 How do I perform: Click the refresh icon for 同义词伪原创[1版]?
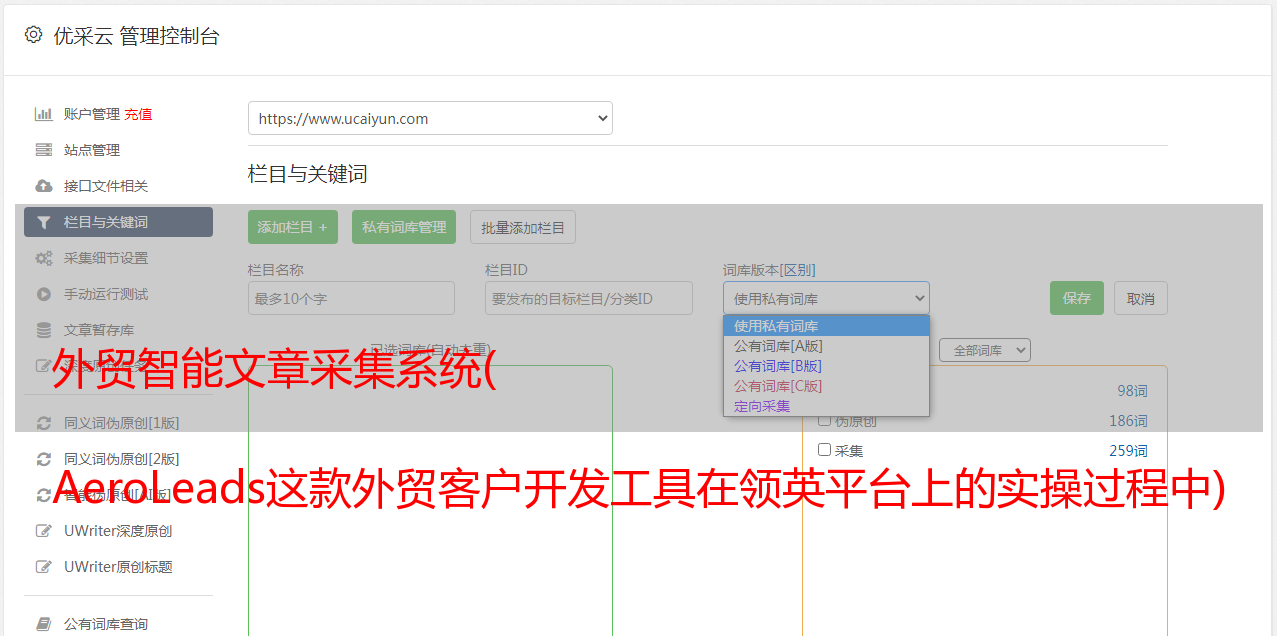pyautogui.click(x=43, y=423)
